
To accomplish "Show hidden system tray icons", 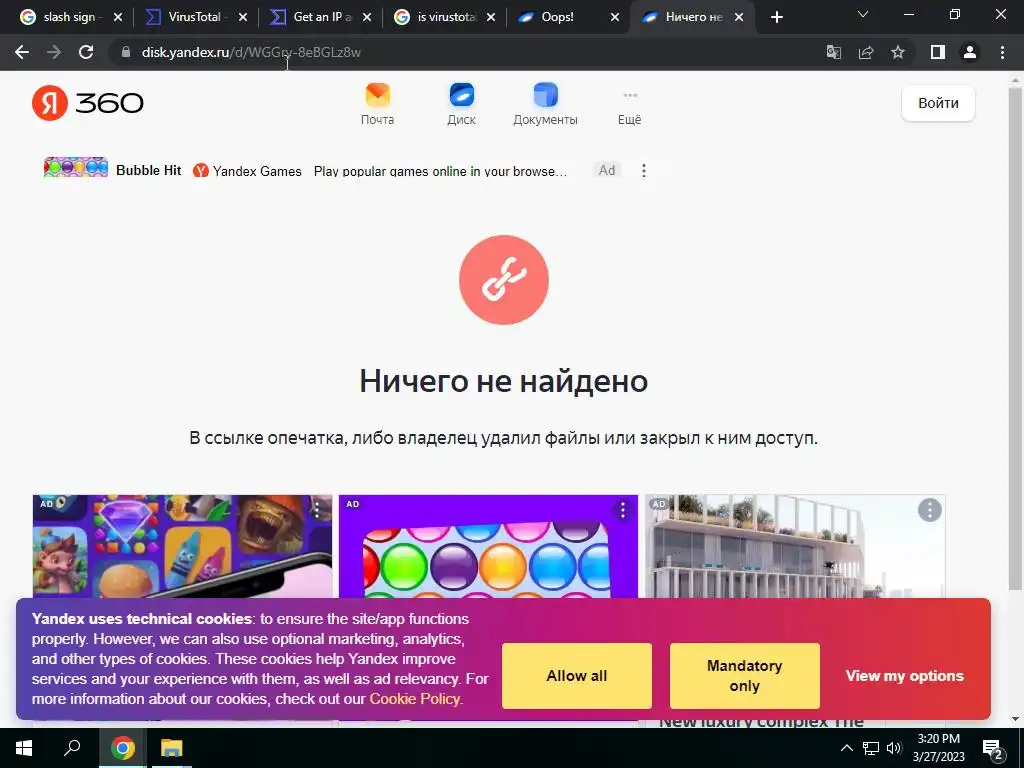I will [x=846, y=748].
